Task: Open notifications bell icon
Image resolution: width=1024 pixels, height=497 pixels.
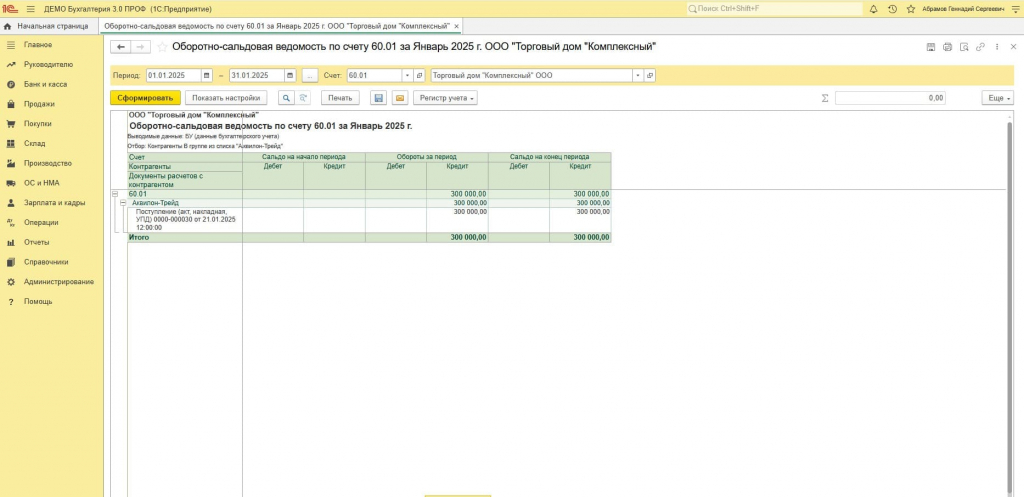Action: coord(874,9)
